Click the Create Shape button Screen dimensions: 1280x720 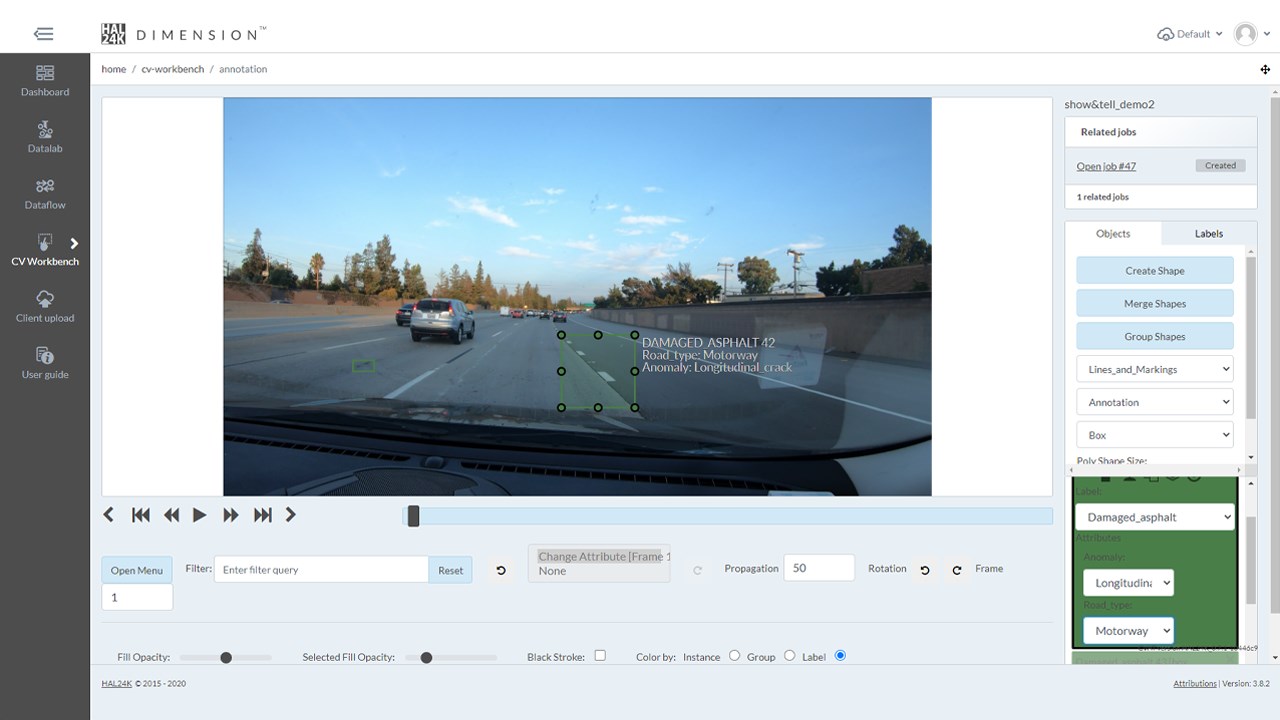coord(1155,270)
